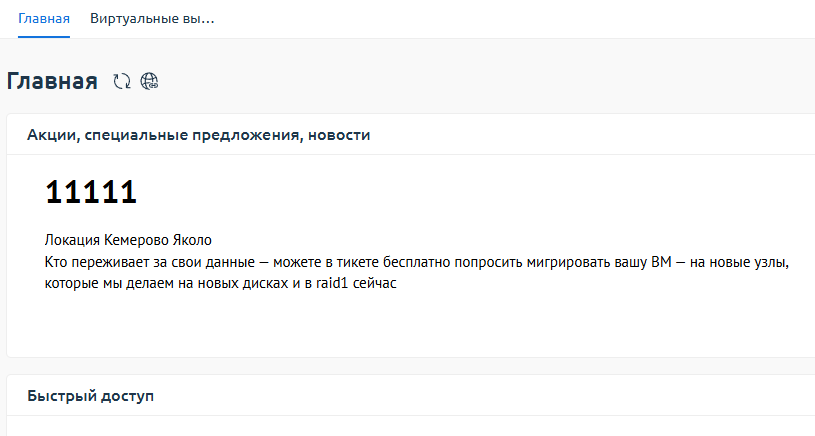
Task: Open the Виртуальные вы... tab
Action: tap(152, 19)
